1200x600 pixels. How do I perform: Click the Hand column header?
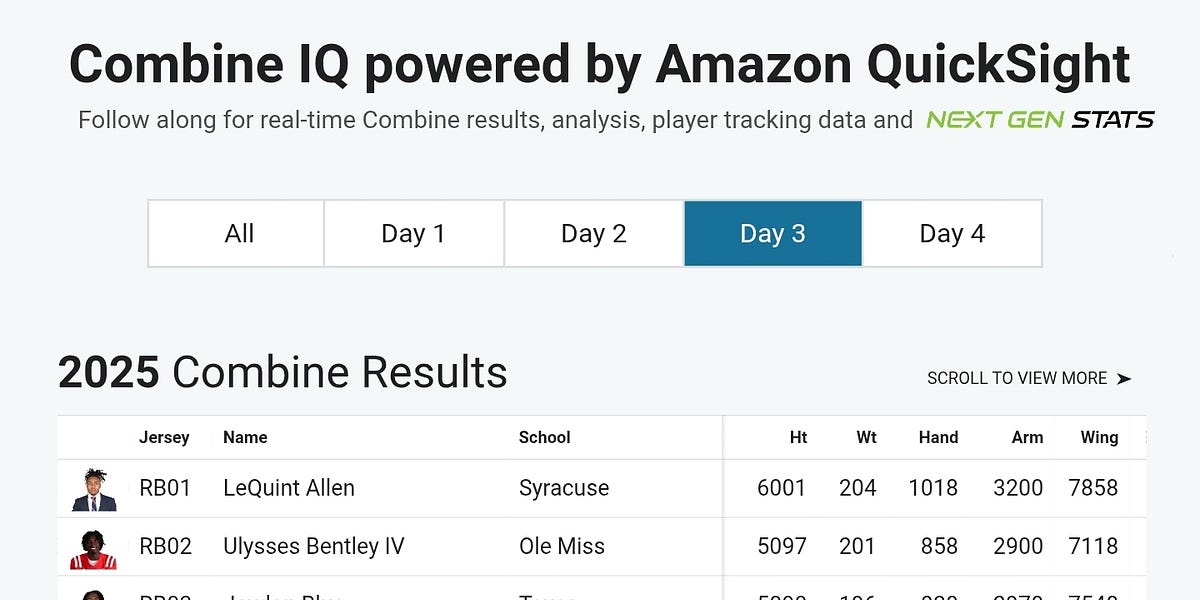[x=939, y=437]
